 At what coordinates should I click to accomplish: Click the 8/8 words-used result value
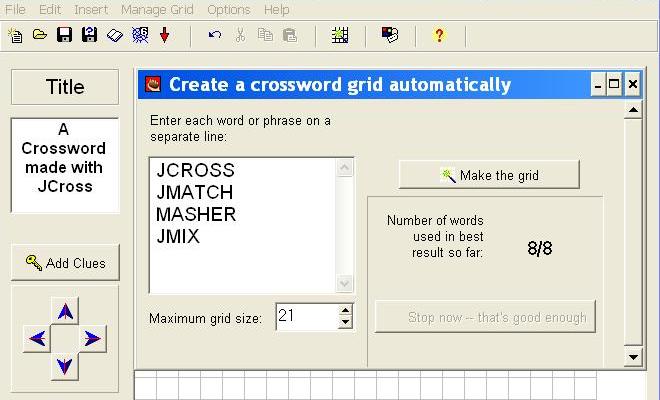click(540, 248)
